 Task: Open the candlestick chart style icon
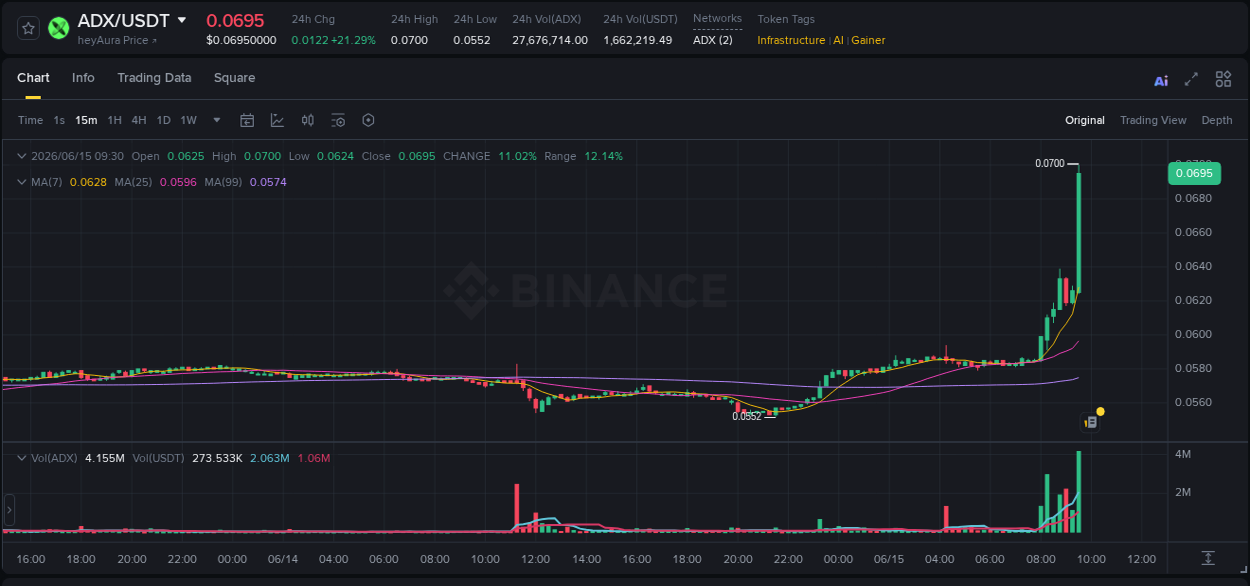308,120
